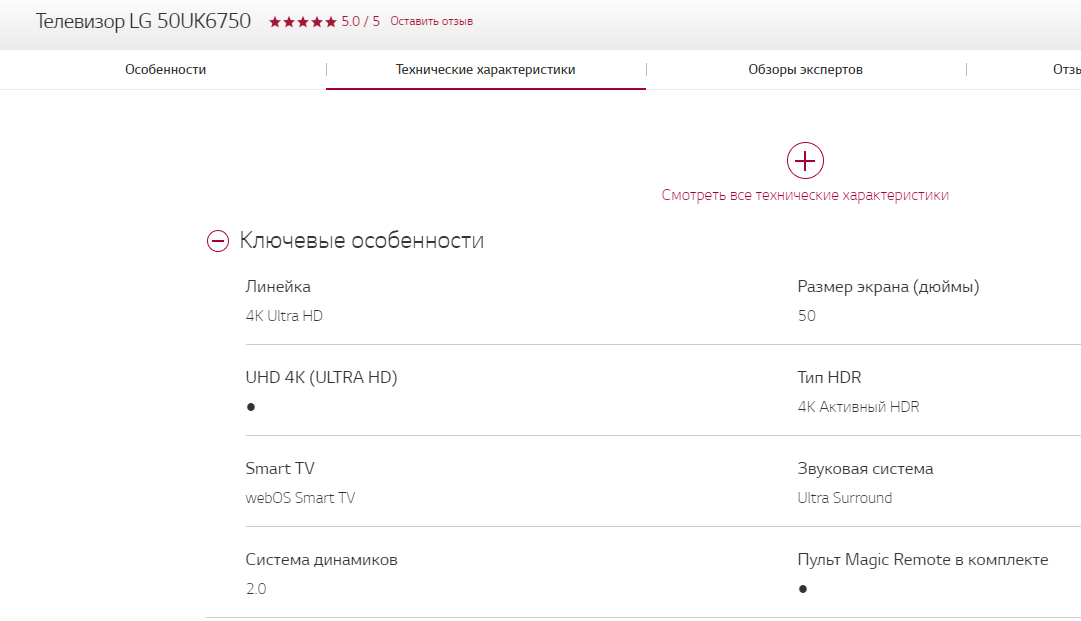Screen dimensions: 1081x621
Task: Select the 4K Активный HDR value
Action: coord(858,407)
